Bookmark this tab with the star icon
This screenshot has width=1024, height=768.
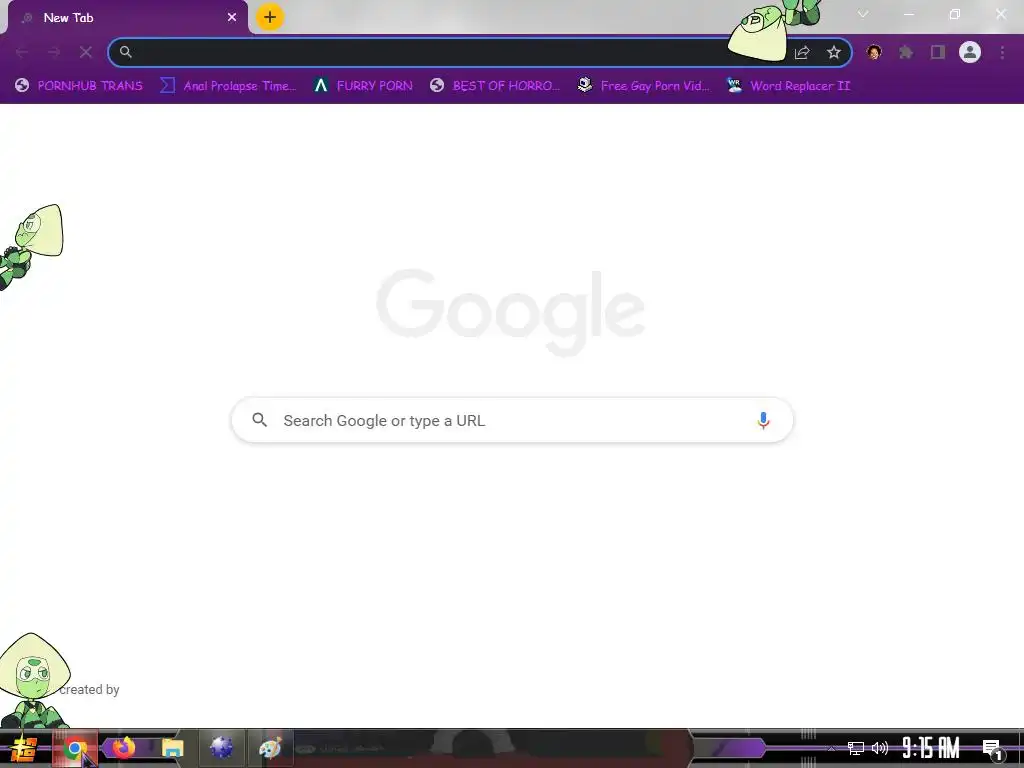point(834,52)
